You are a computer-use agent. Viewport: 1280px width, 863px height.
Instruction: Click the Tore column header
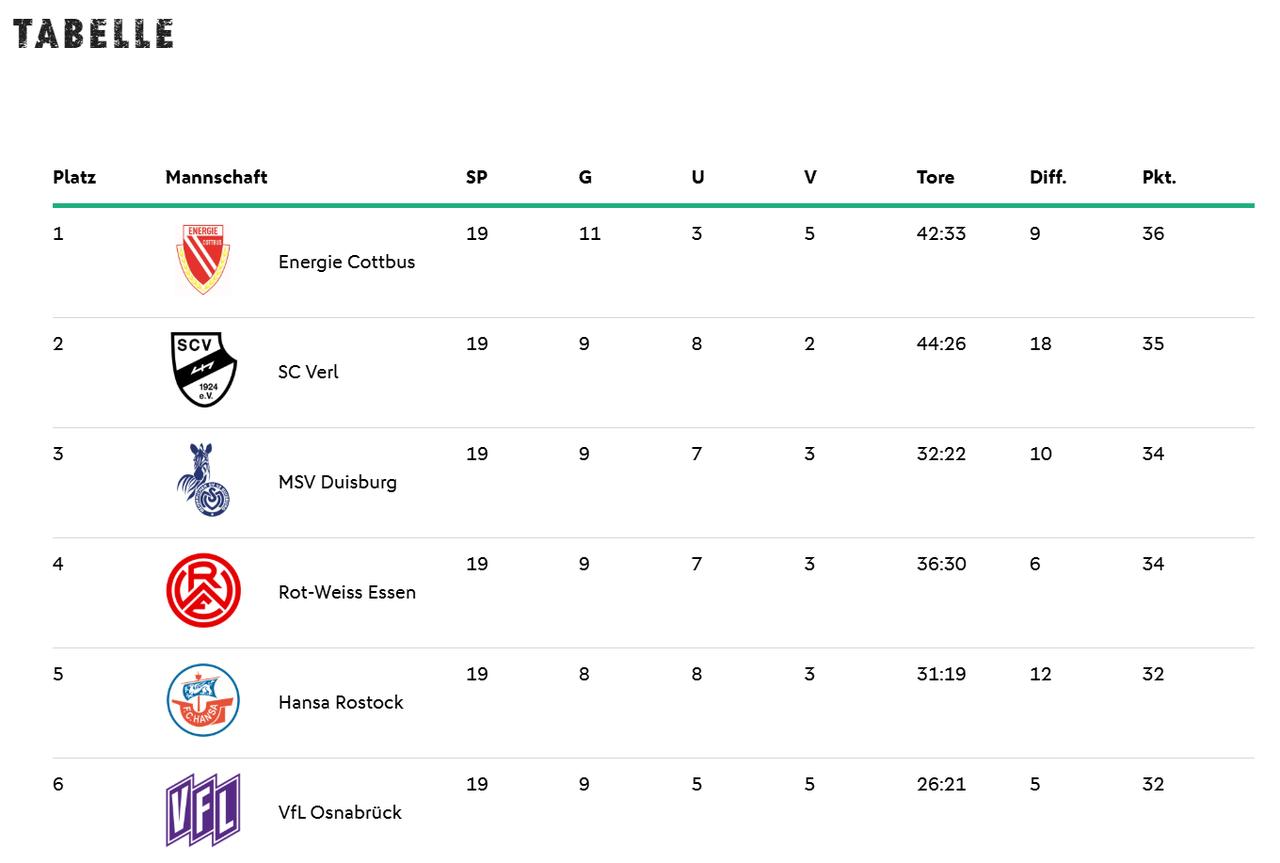click(x=935, y=177)
